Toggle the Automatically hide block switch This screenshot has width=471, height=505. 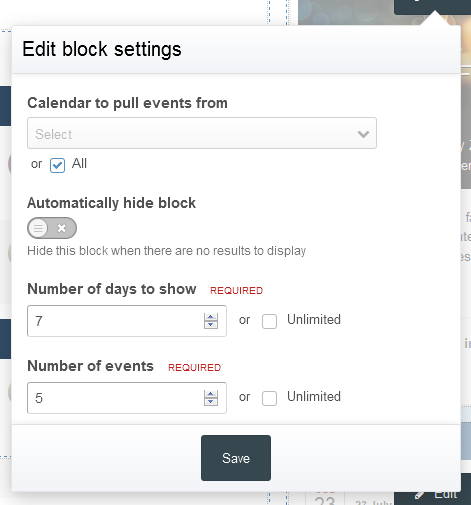[x=52, y=228]
